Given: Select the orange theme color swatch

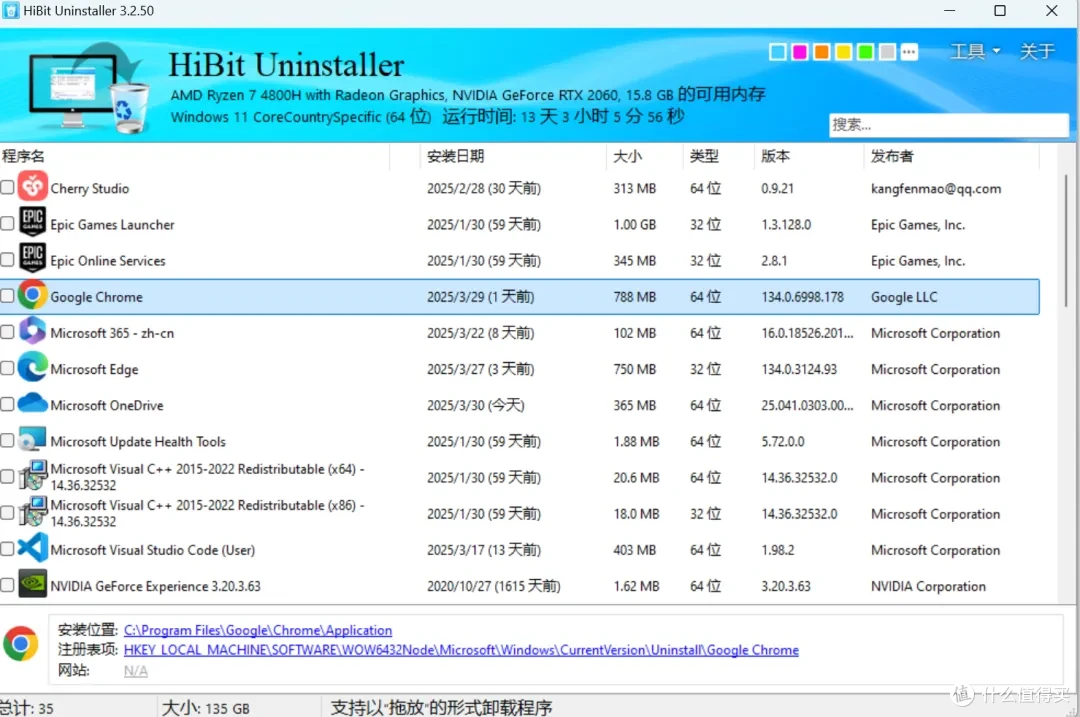Looking at the screenshot, I should pos(822,52).
